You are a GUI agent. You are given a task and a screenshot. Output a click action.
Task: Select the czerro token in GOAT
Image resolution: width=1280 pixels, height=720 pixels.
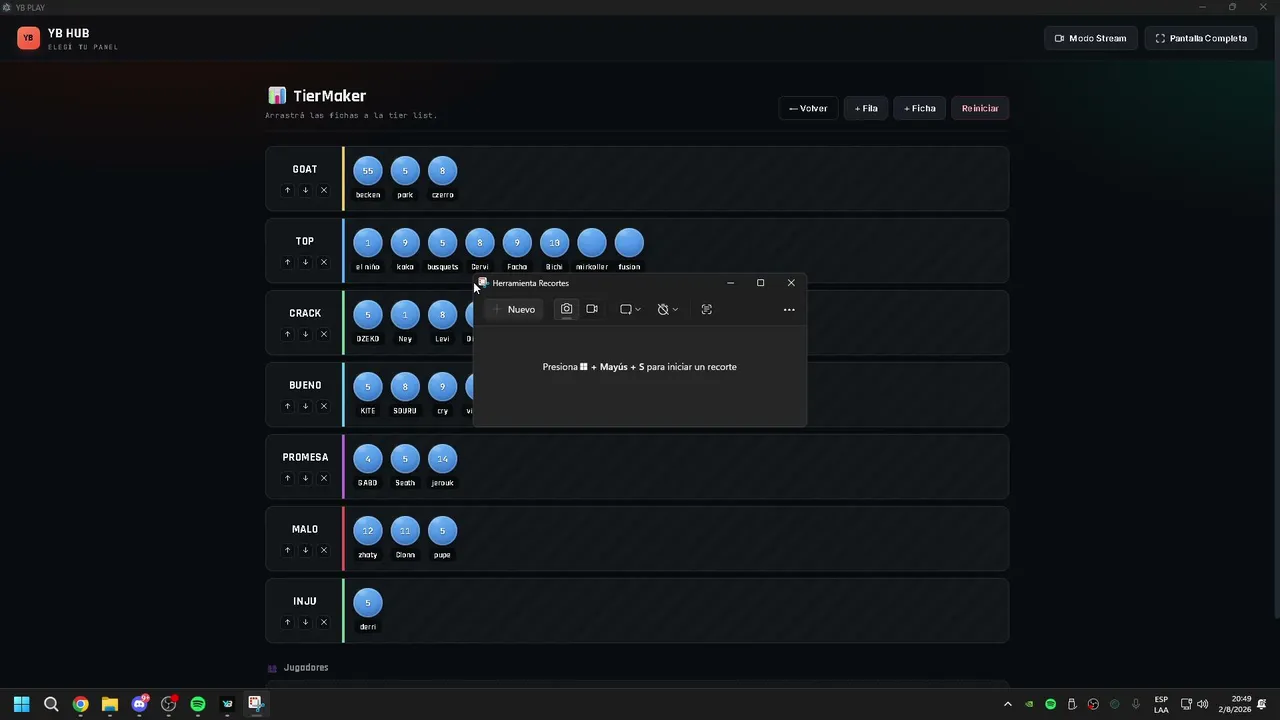(442, 171)
